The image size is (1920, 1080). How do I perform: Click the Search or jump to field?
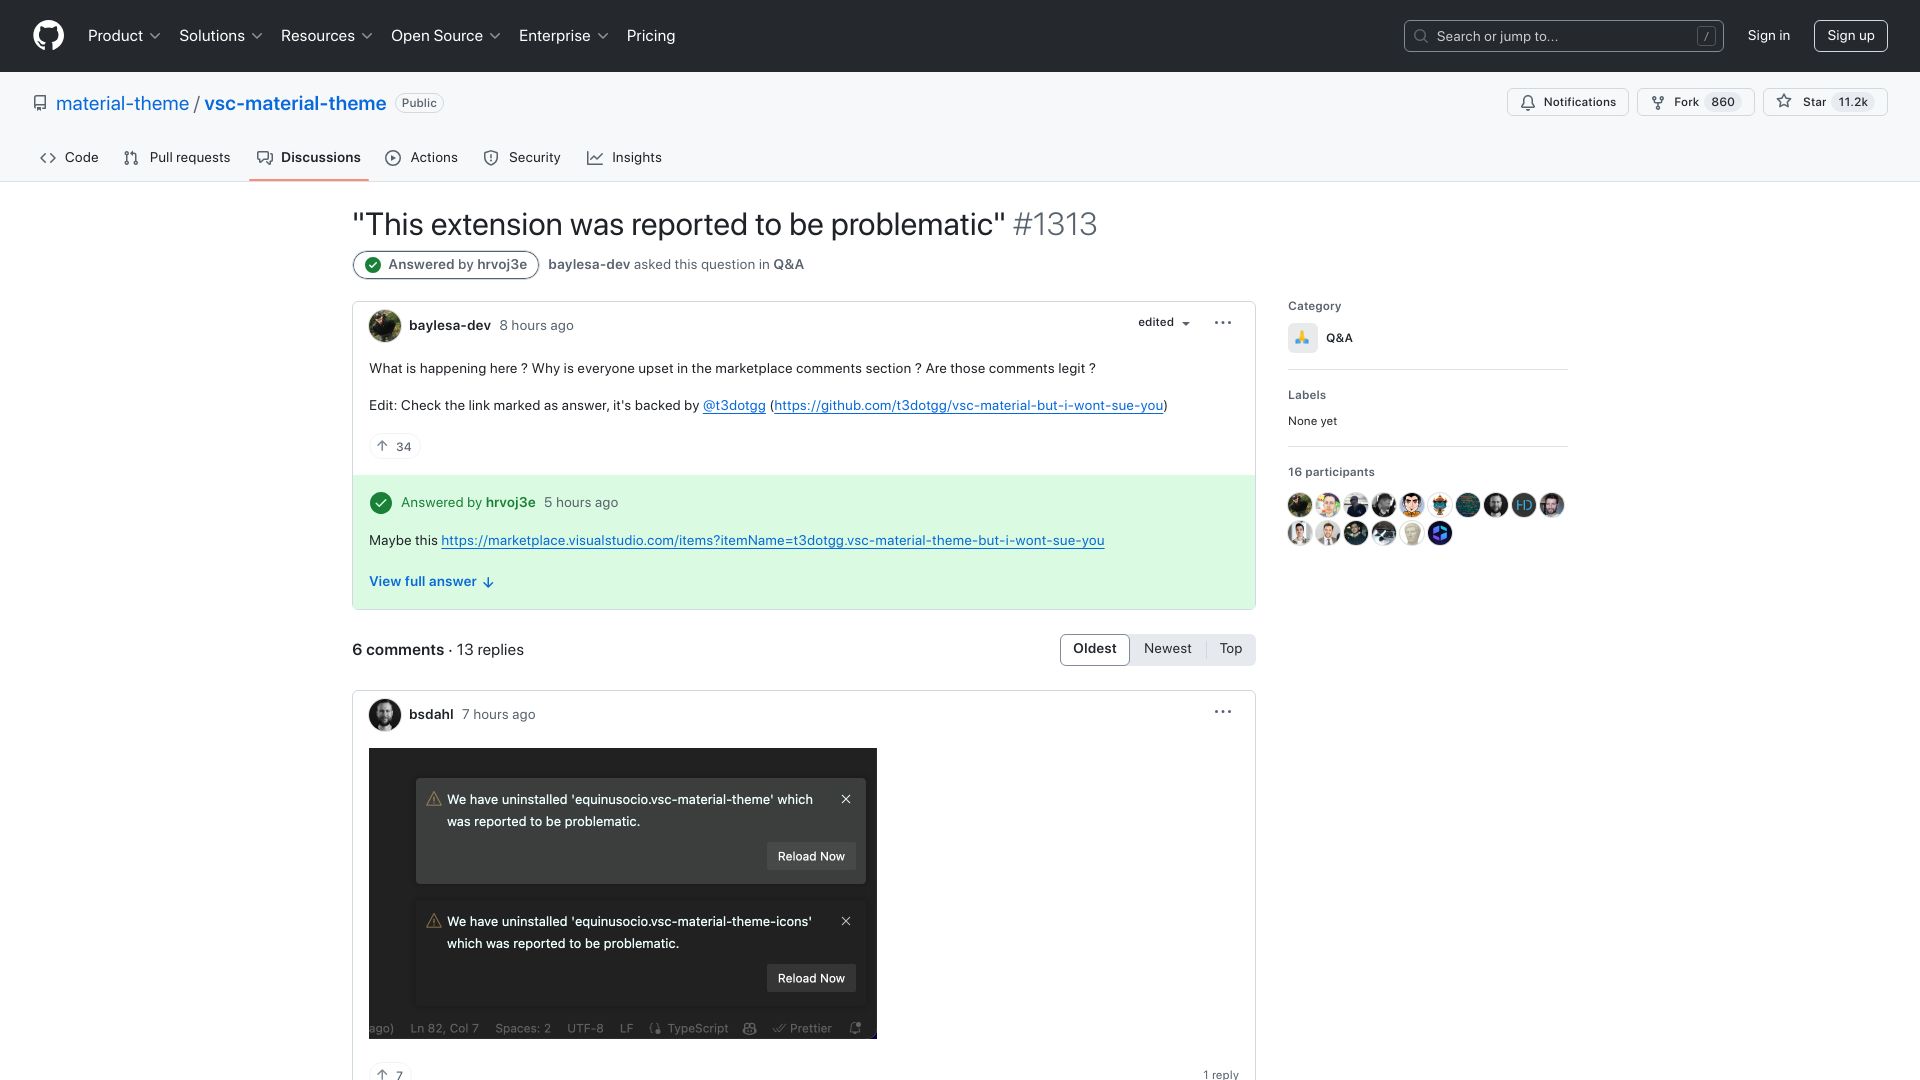click(1564, 36)
